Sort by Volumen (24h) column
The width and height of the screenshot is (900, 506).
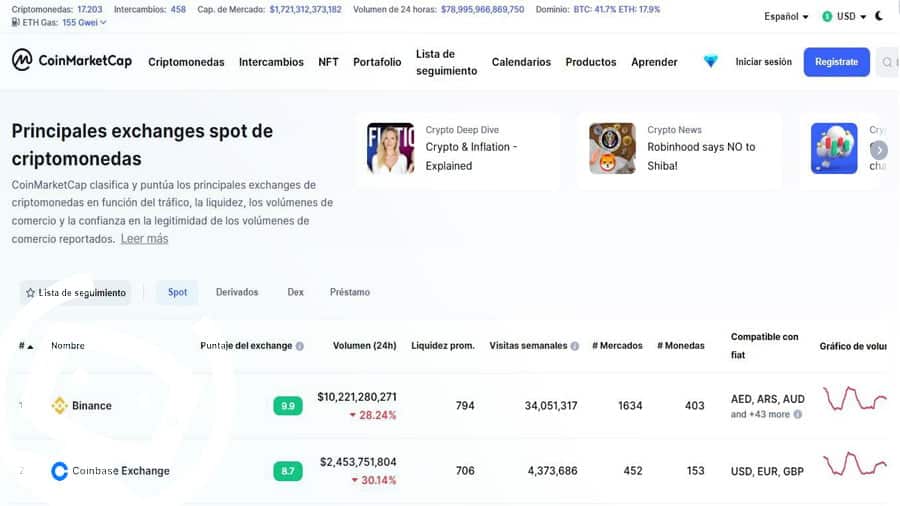pos(364,345)
